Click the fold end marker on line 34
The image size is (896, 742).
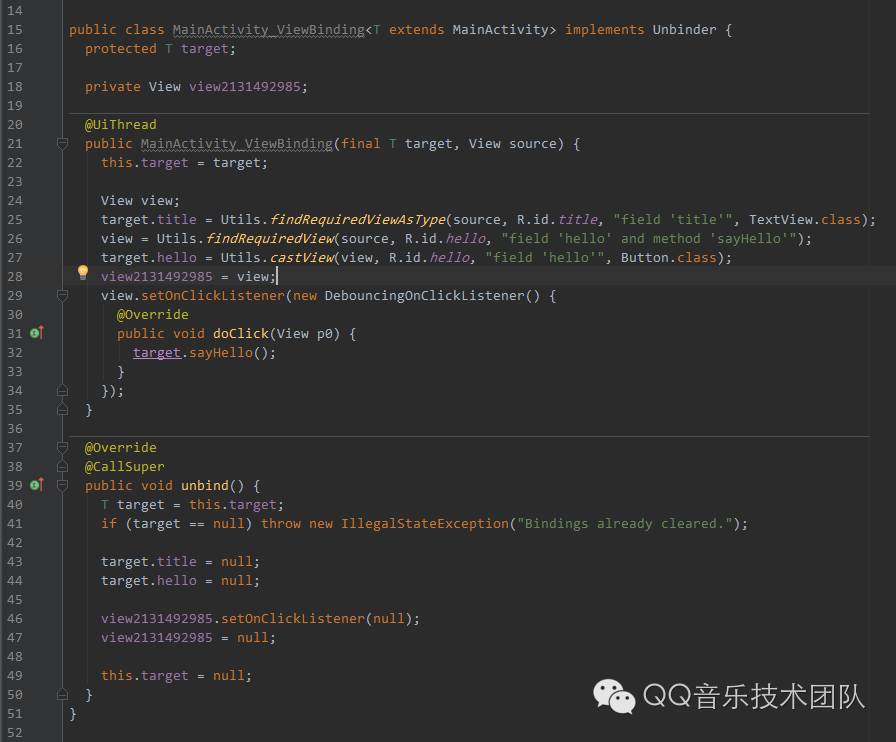(62, 391)
